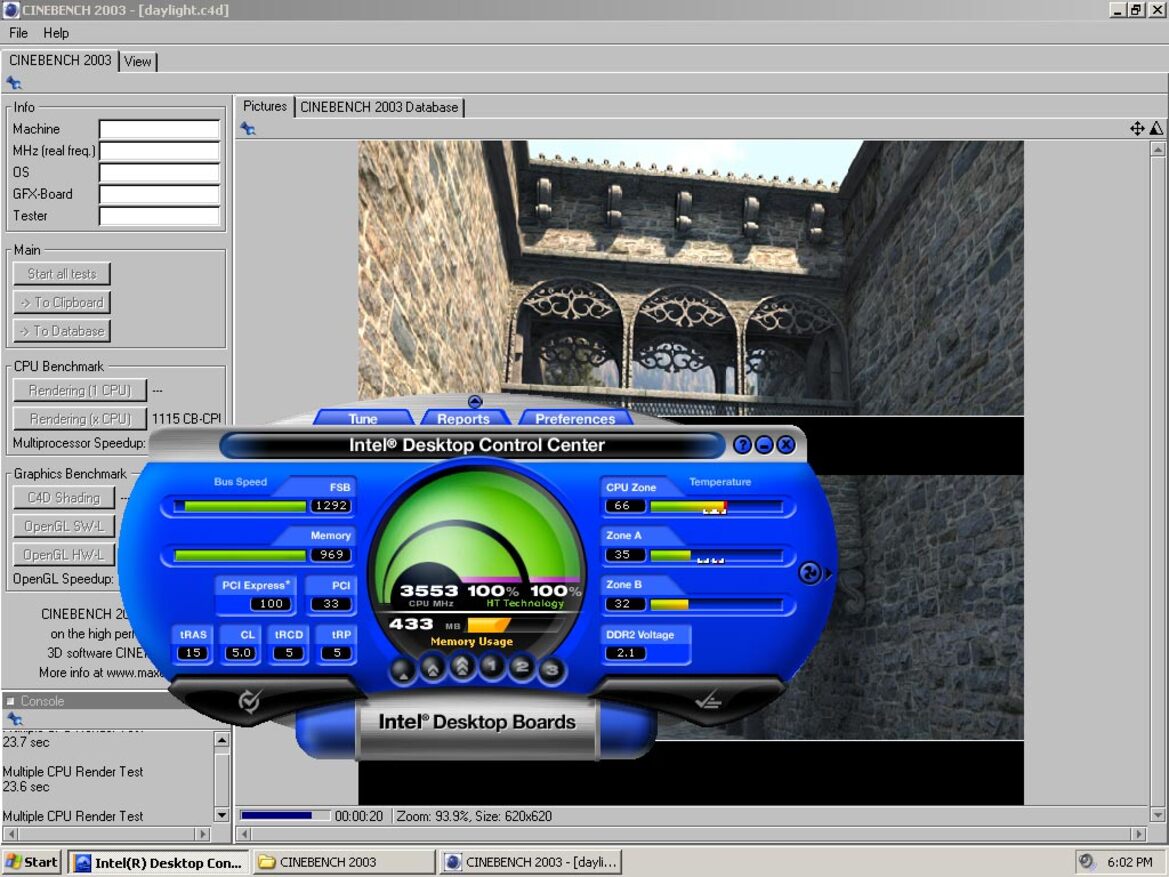This screenshot has height=877, width=1169.
Task: Click the pin icon in Pictures panel
Action: pos(248,129)
